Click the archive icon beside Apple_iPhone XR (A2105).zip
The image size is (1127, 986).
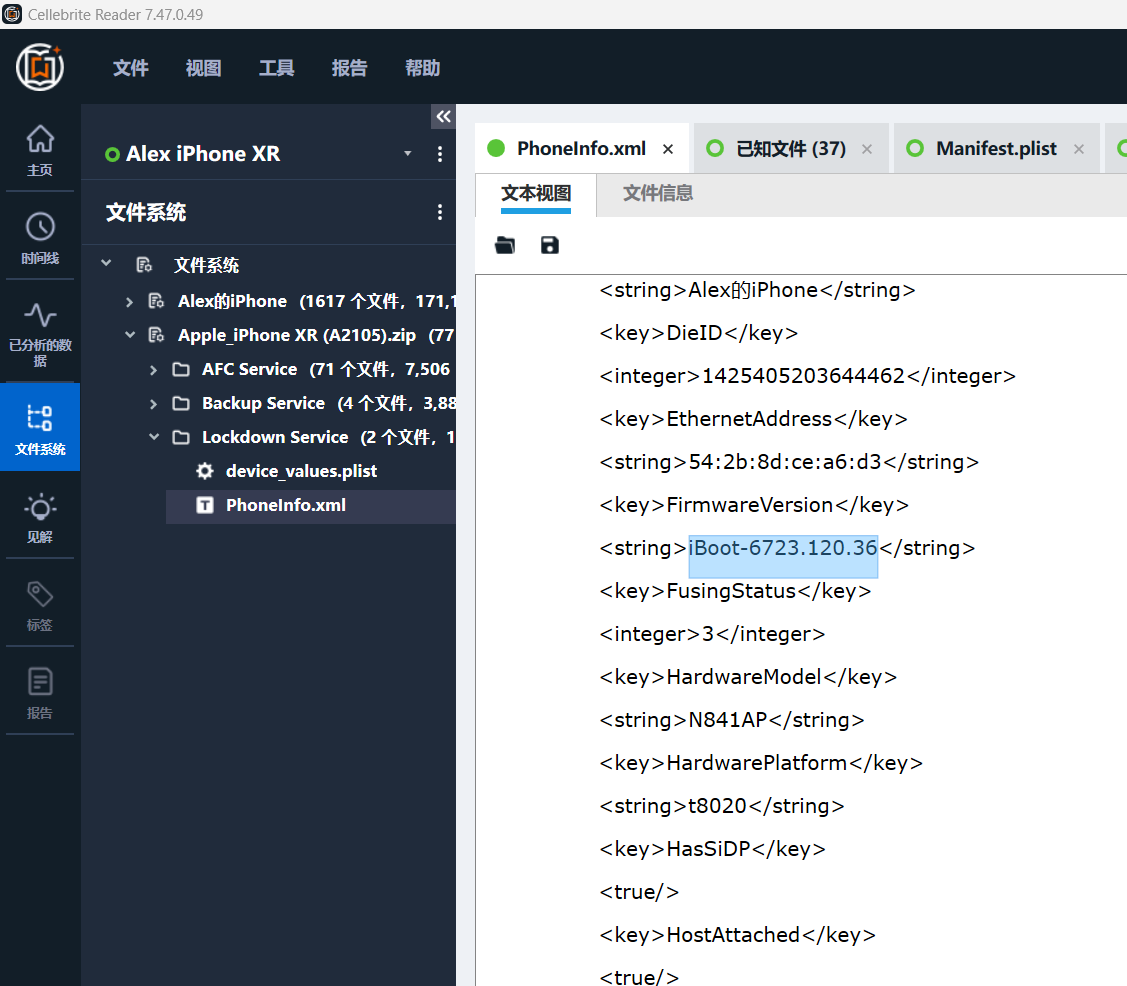pos(156,335)
